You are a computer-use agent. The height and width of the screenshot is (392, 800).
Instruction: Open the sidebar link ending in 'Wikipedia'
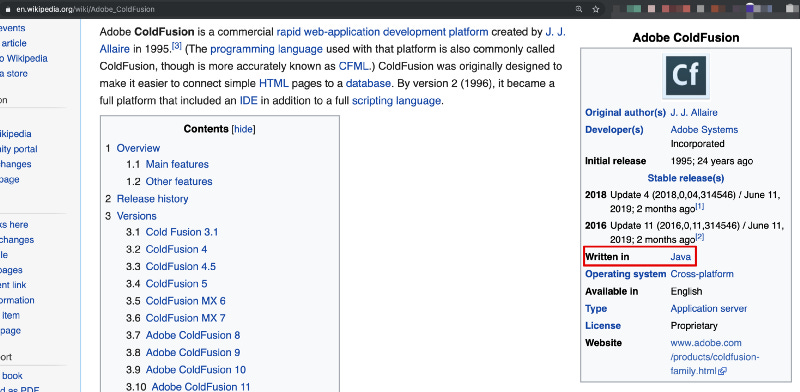coord(24,59)
